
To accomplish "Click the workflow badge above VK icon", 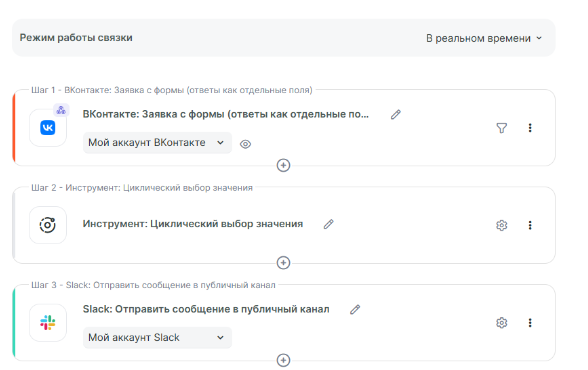I will [x=61, y=110].
